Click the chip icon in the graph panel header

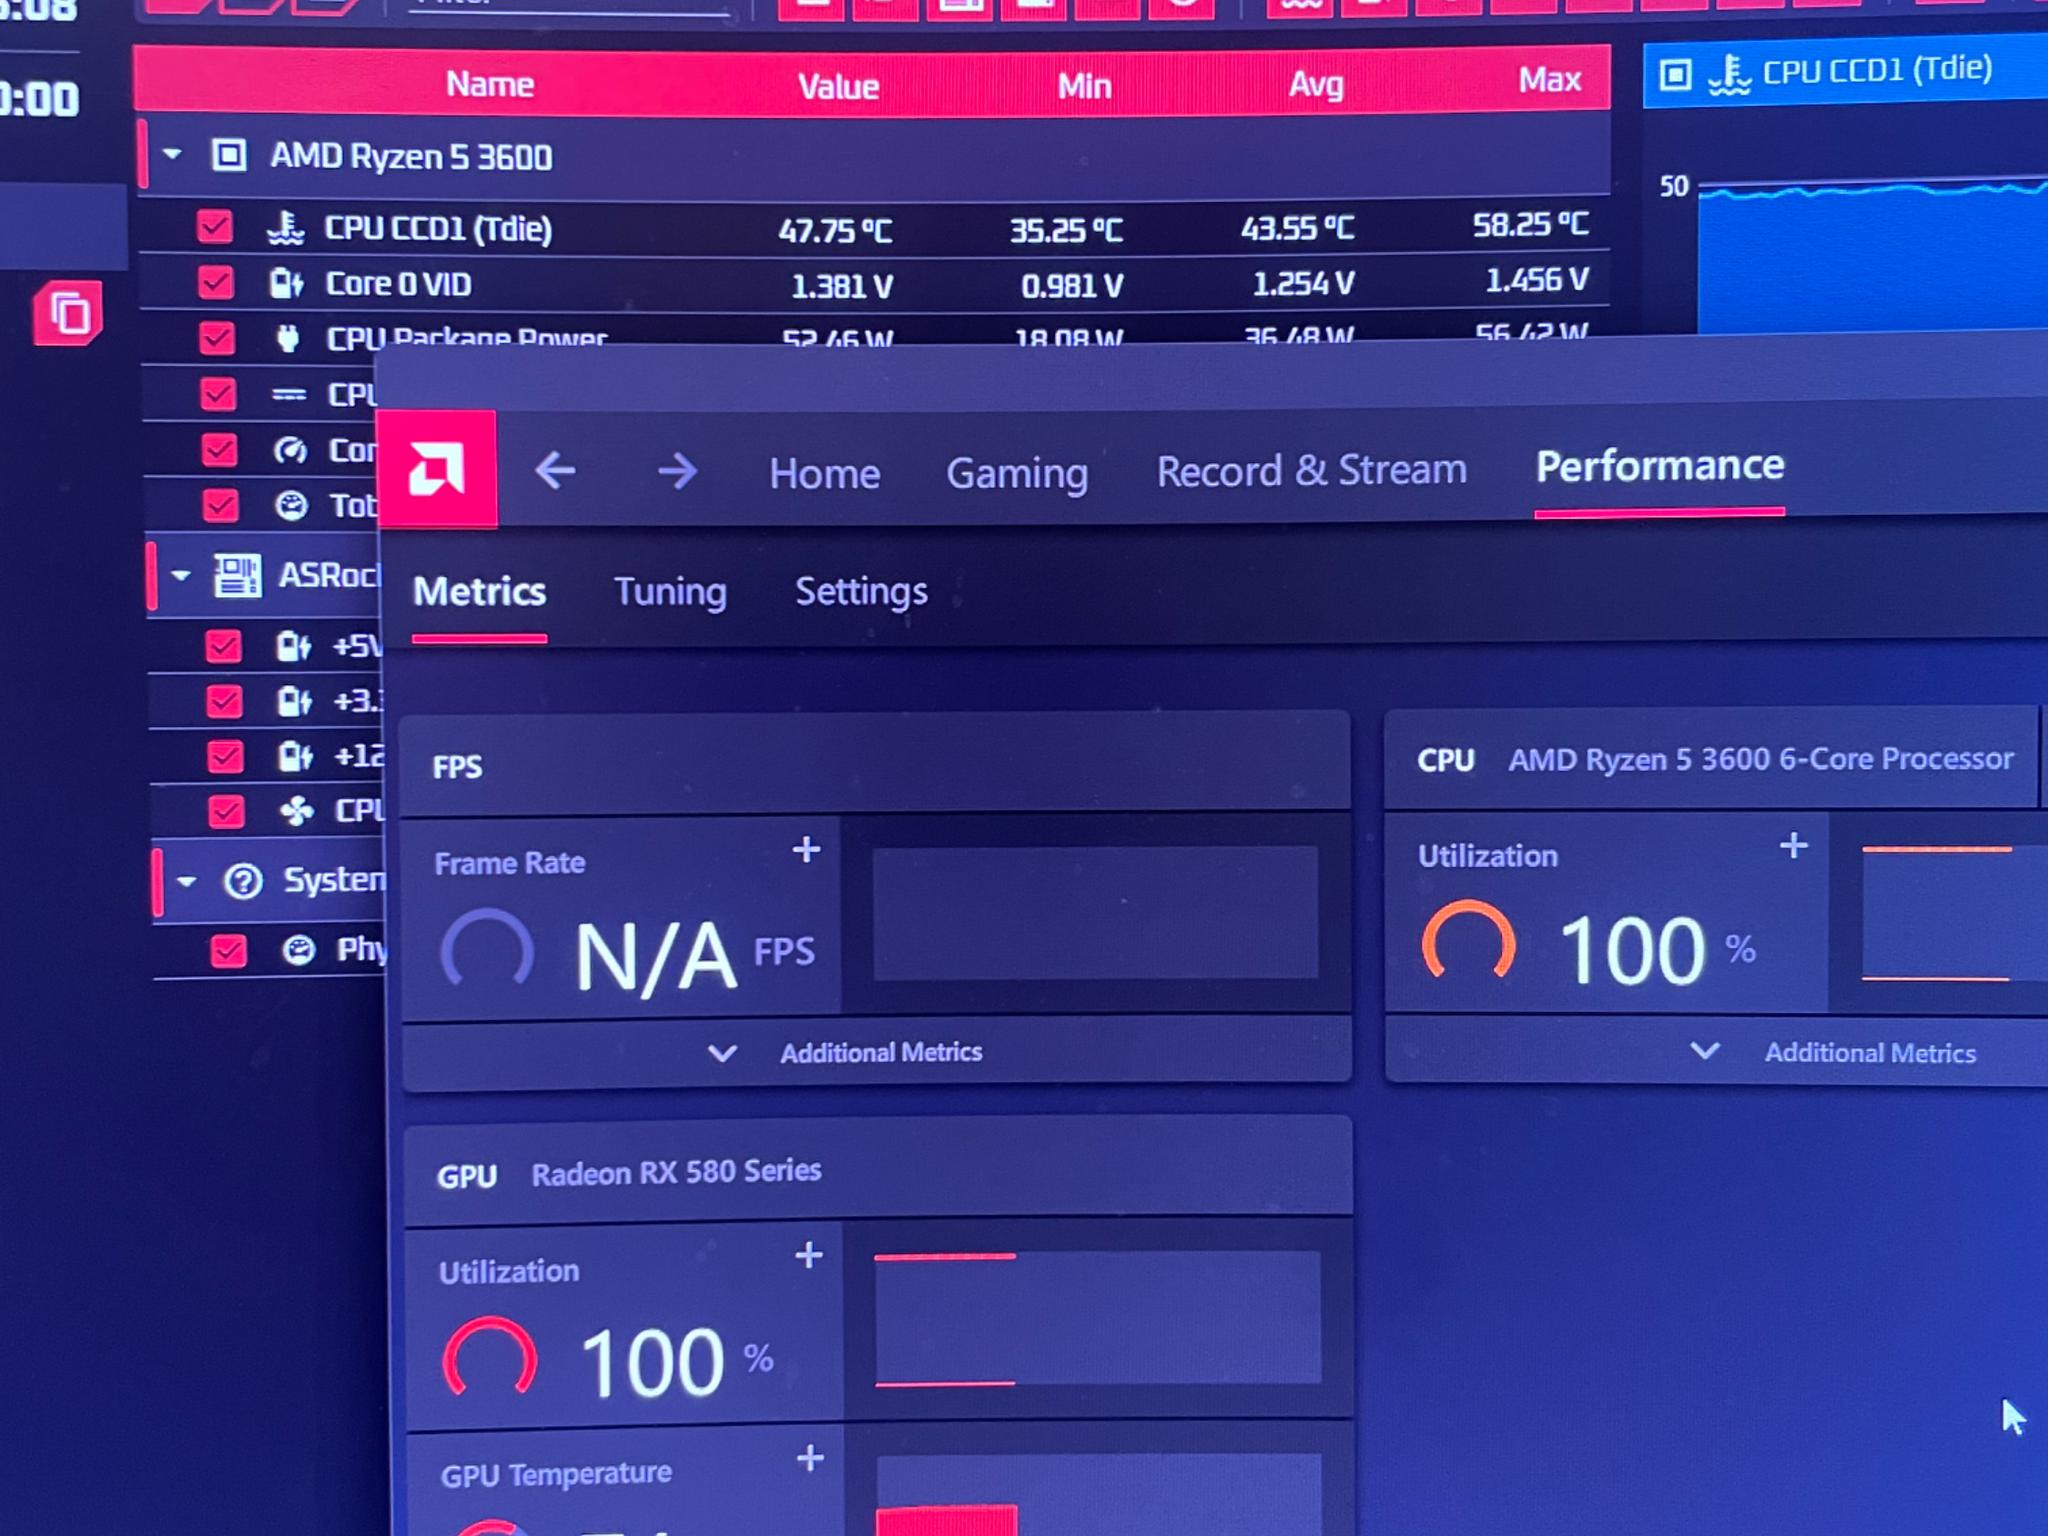[x=1675, y=74]
